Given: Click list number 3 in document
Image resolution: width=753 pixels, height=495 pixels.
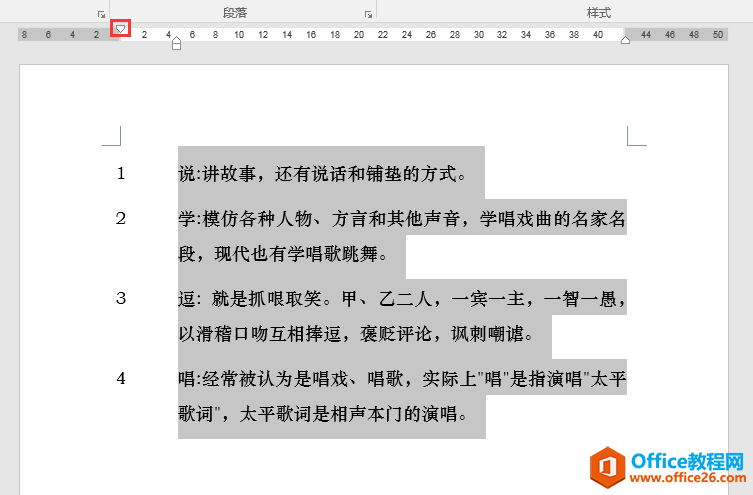Looking at the screenshot, I should click(x=121, y=298).
